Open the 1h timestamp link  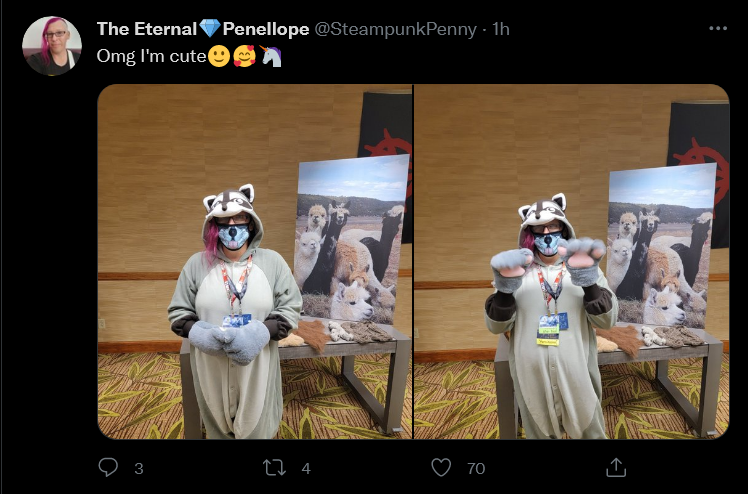[x=500, y=29]
